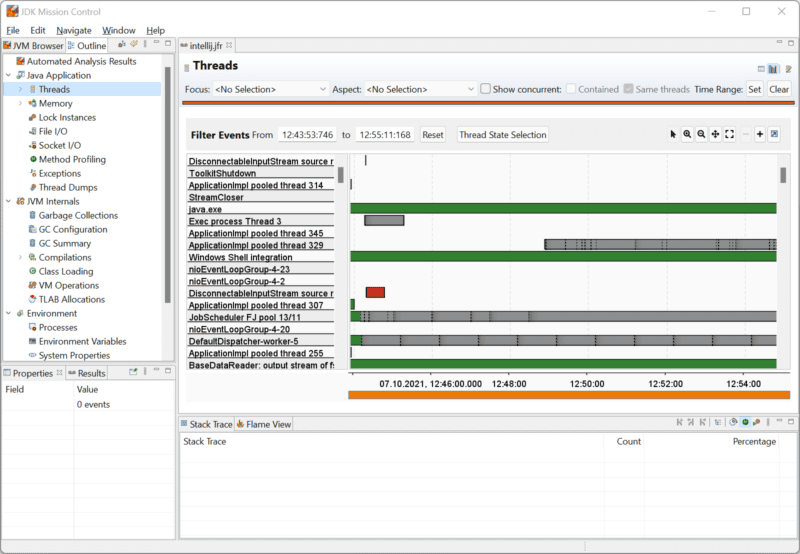
Task: Expand the Memory tree node
Action: click(x=20, y=103)
